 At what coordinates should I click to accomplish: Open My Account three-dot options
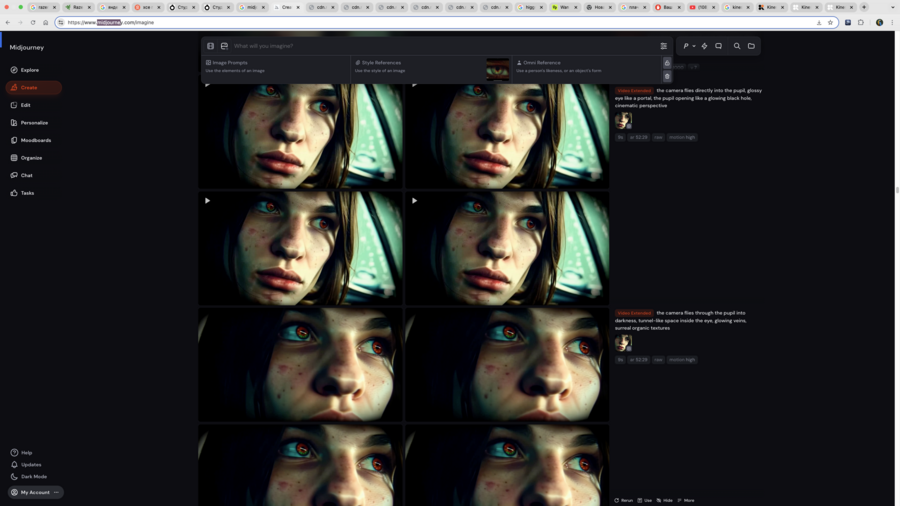(56, 492)
